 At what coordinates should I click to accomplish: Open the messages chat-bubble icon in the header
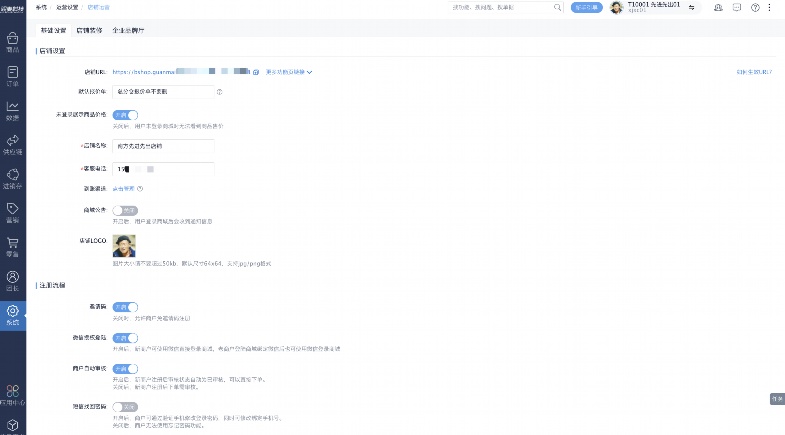(736, 8)
